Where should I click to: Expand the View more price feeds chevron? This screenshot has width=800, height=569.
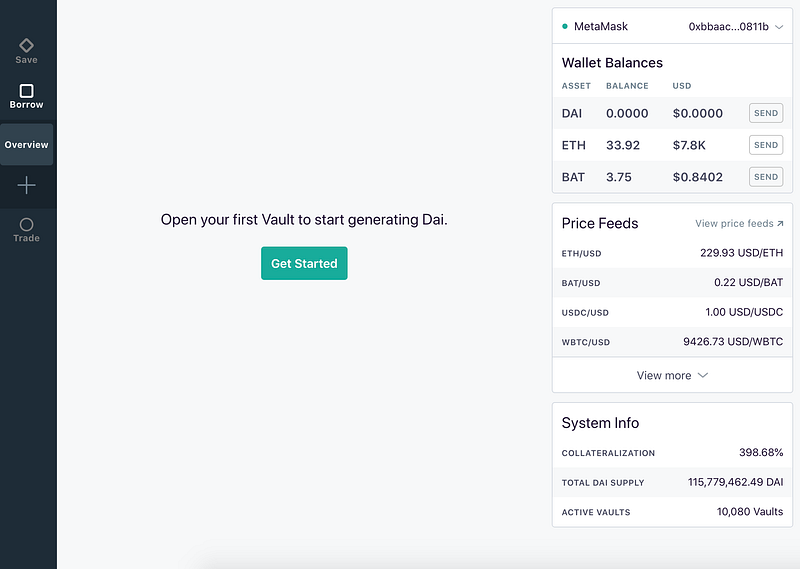coord(703,375)
